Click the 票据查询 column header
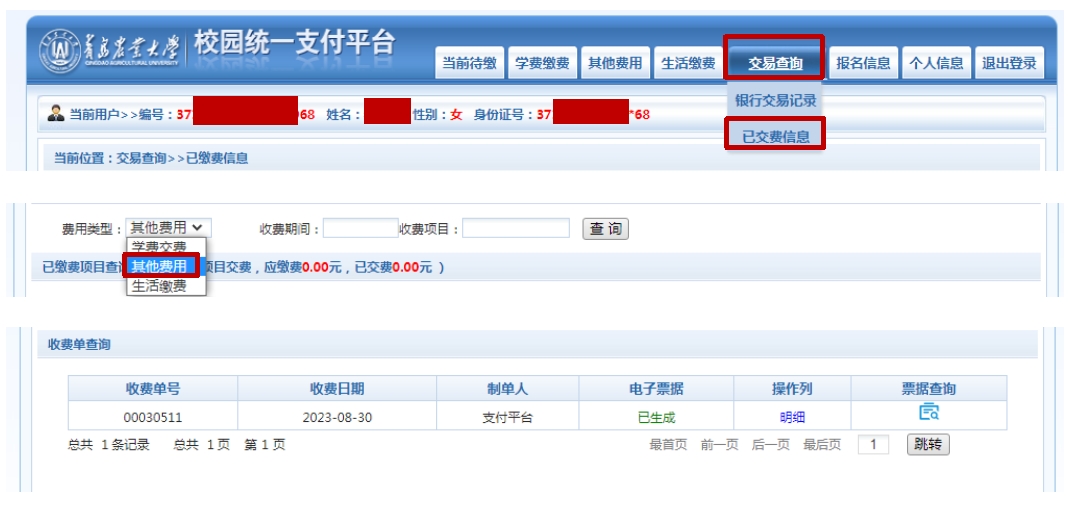Image resolution: width=1070 pixels, height=510 pixels. tap(929, 388)
